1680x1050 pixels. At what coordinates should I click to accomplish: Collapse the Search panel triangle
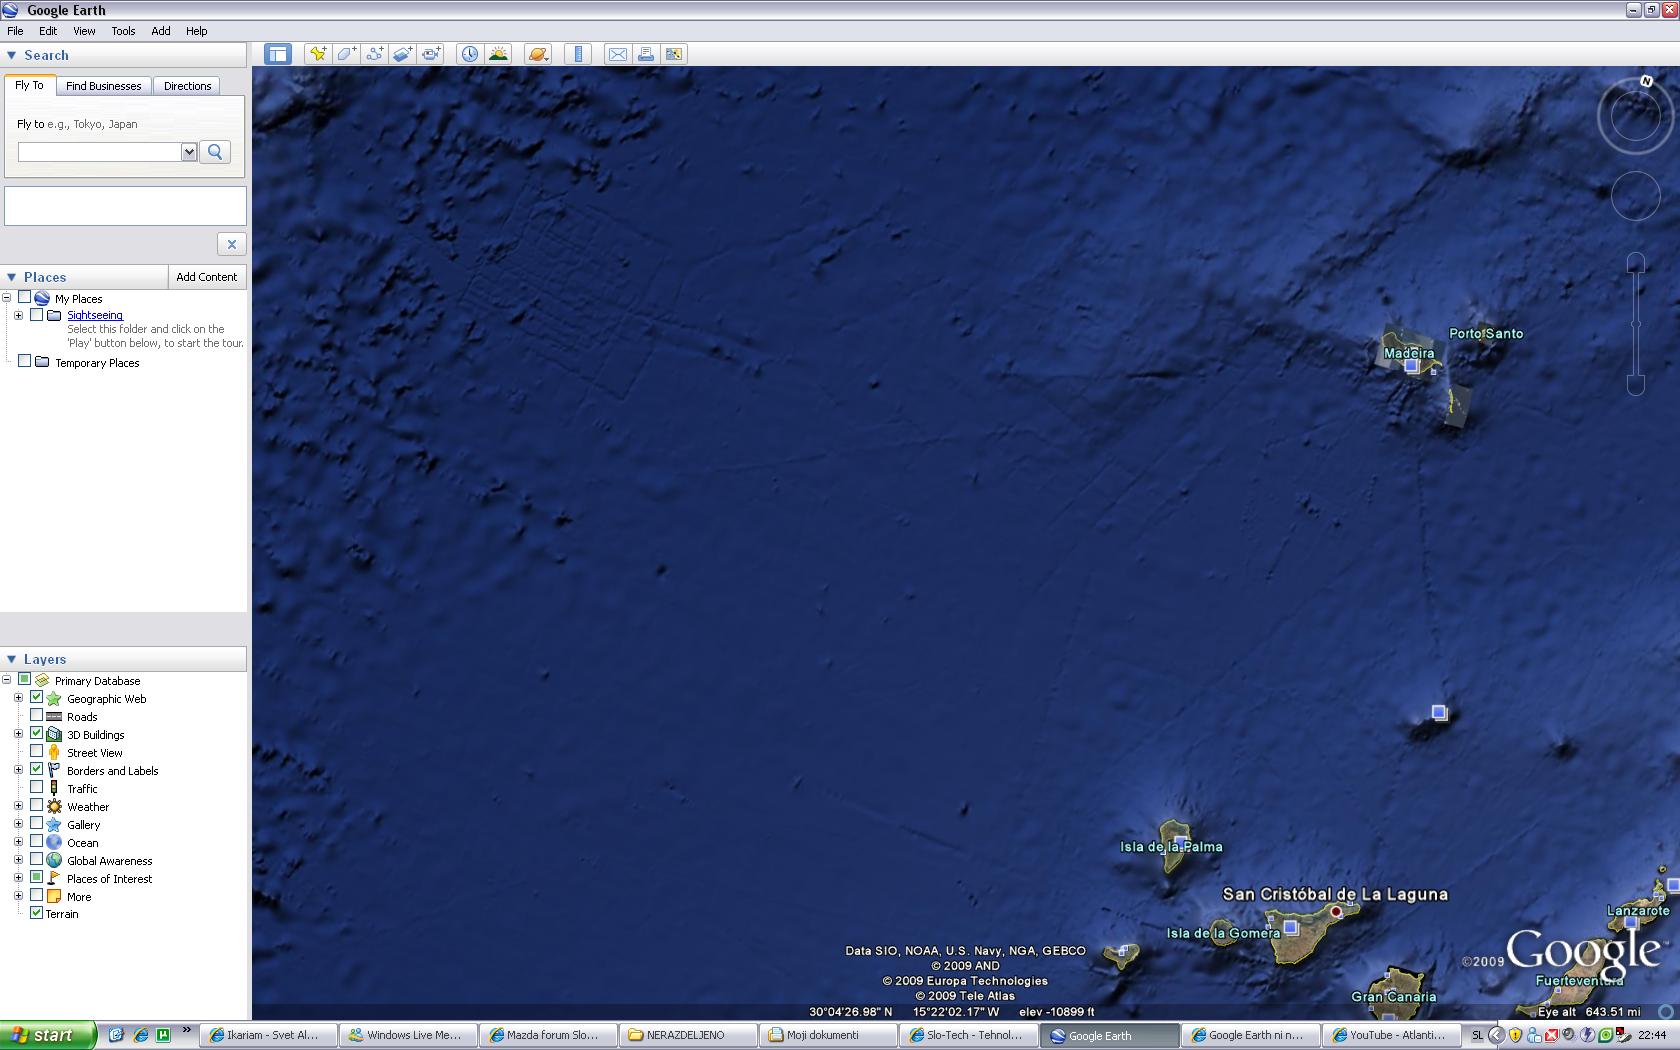coord(12,55)
